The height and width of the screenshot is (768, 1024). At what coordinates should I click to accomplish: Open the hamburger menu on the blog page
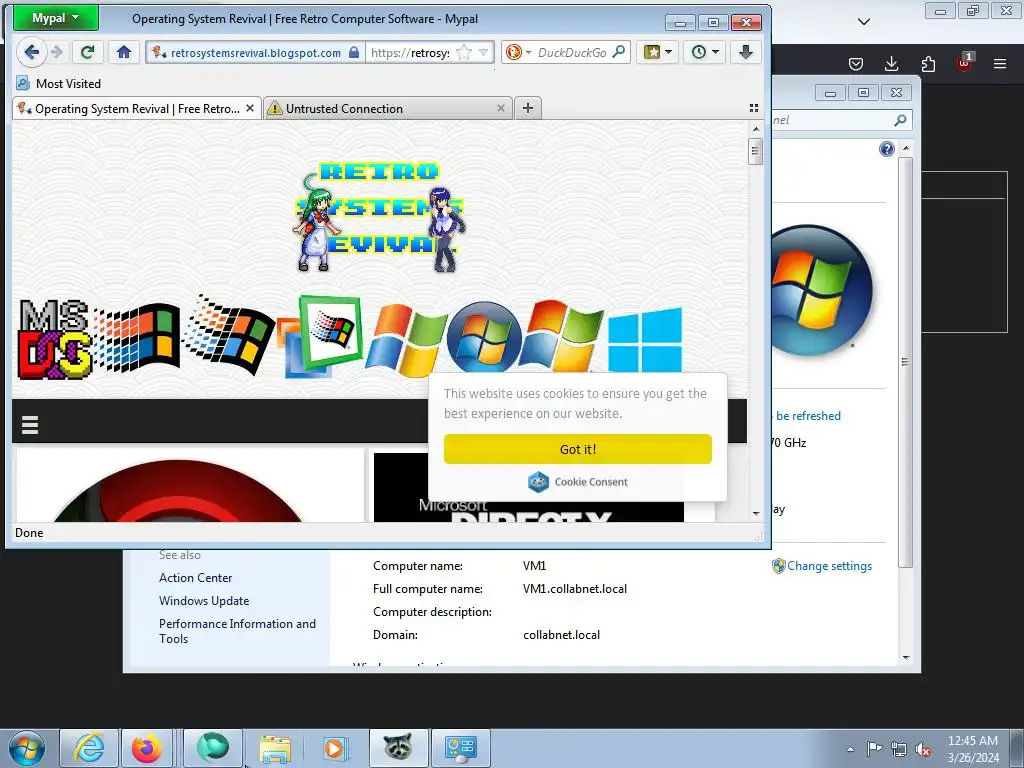(30, 424)
